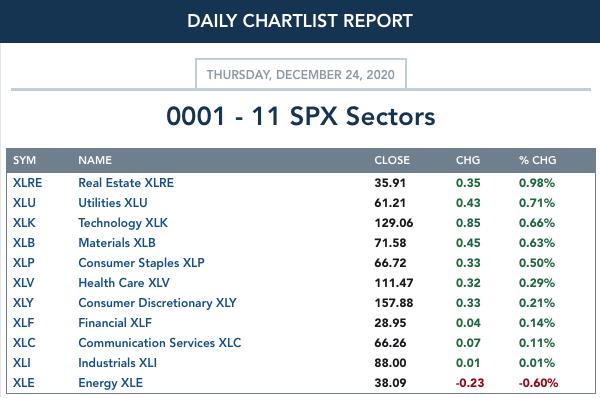Select the Thursday, December 24, 2020 date box
This screenshot has width=600, height=398.
(x=301, y=74)
